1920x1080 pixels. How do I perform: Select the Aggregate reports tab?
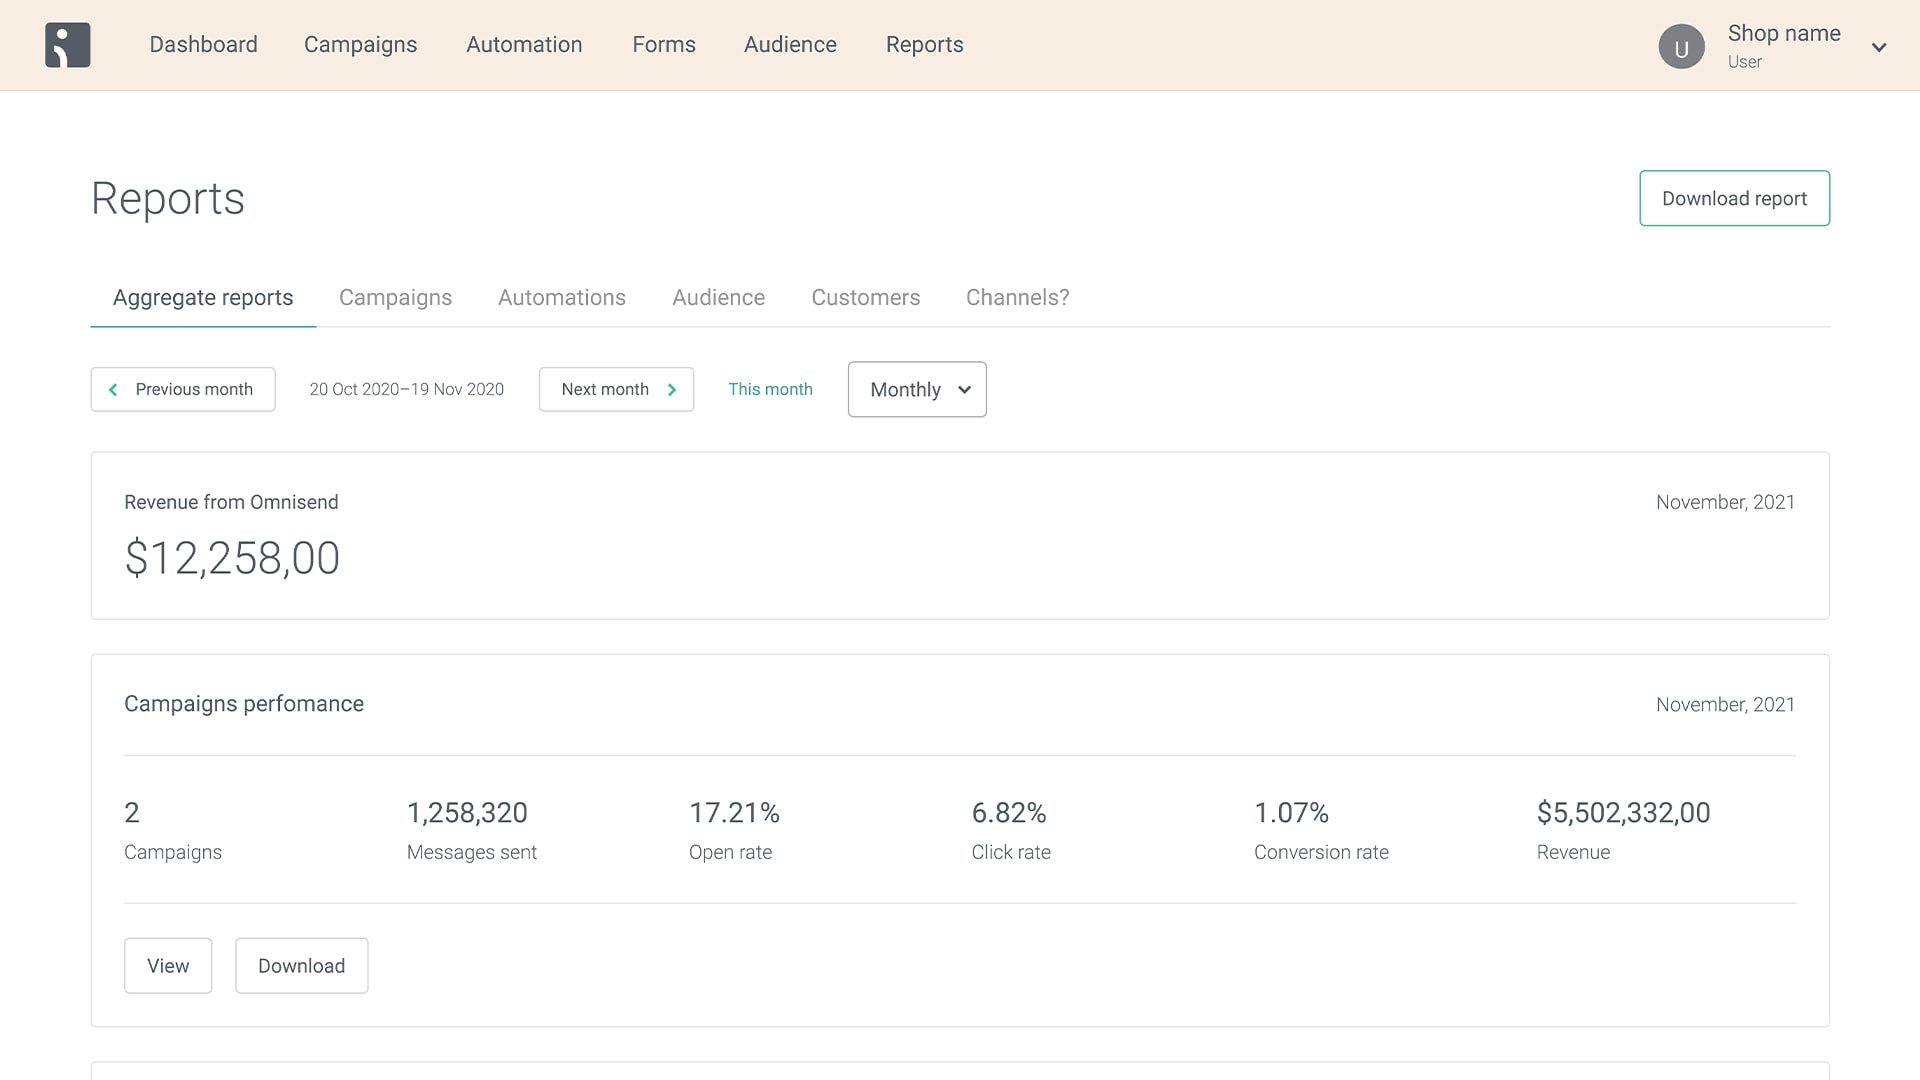coord(203,298)
